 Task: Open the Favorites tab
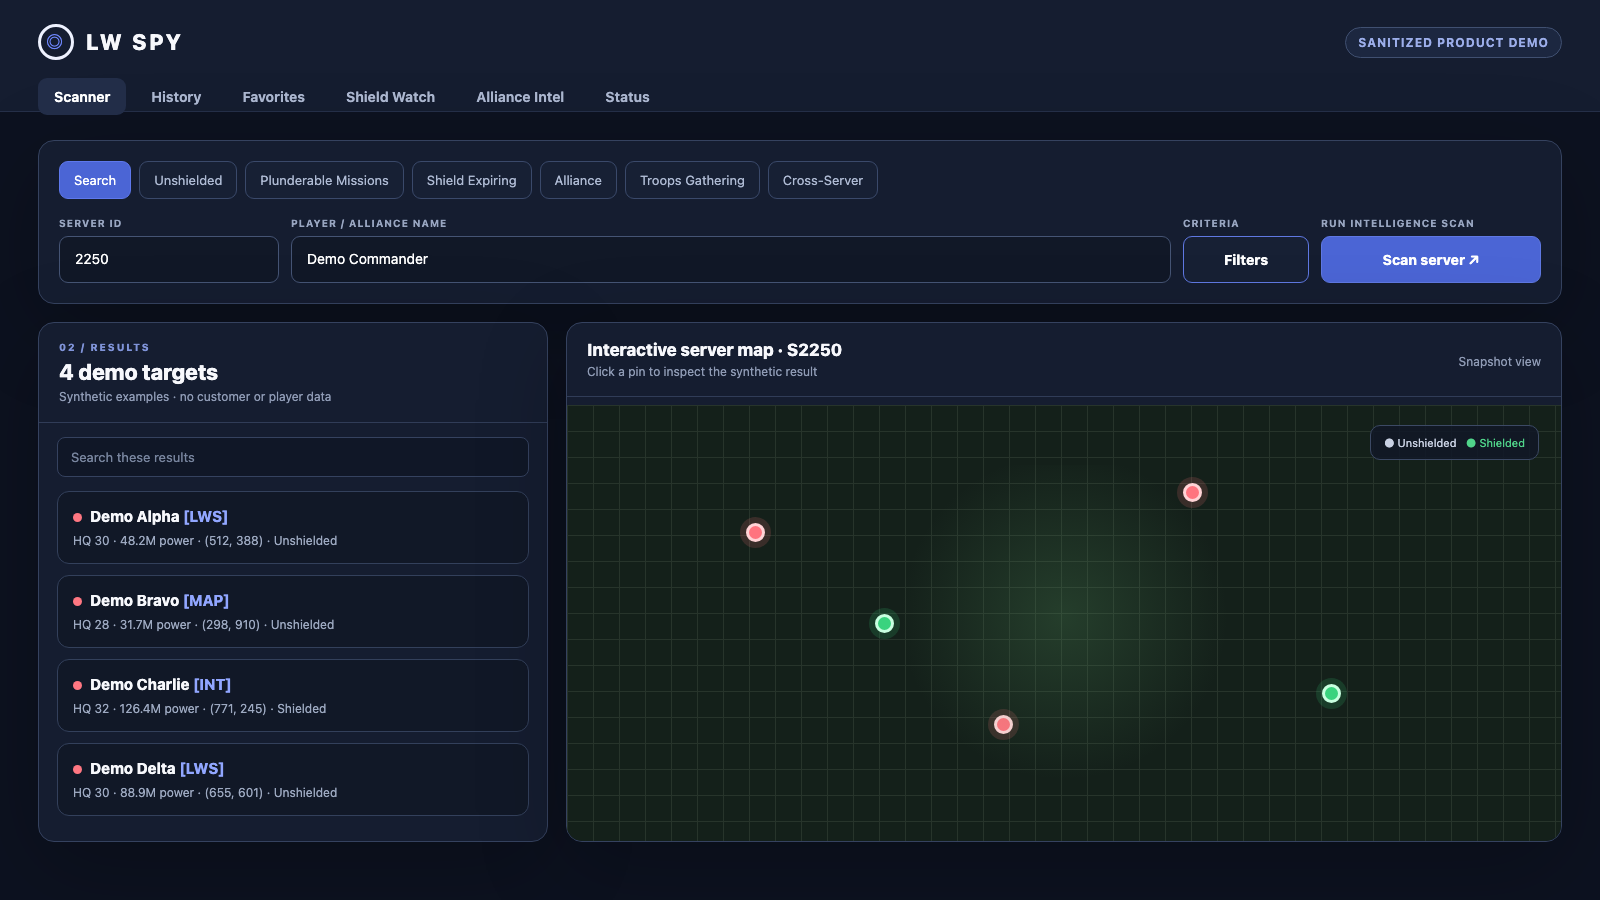[x=273, y=97]
